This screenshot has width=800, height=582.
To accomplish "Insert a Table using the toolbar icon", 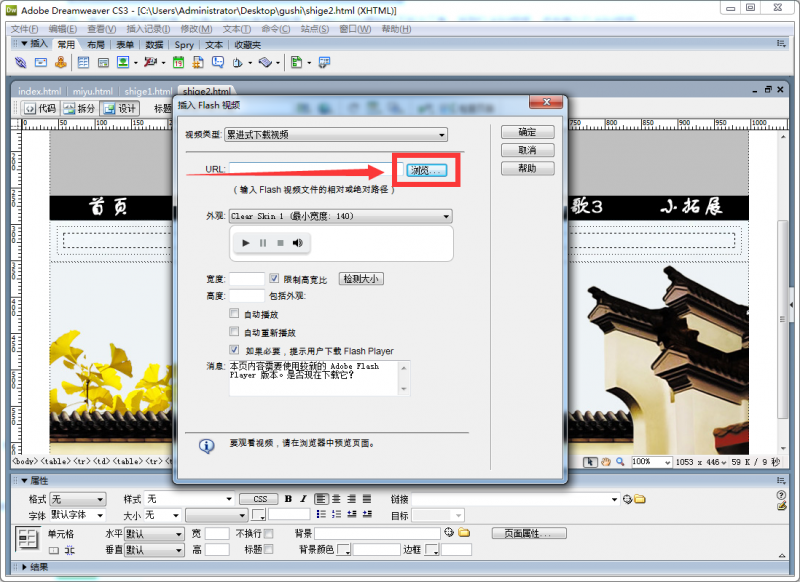I will [x=83, y=63].
